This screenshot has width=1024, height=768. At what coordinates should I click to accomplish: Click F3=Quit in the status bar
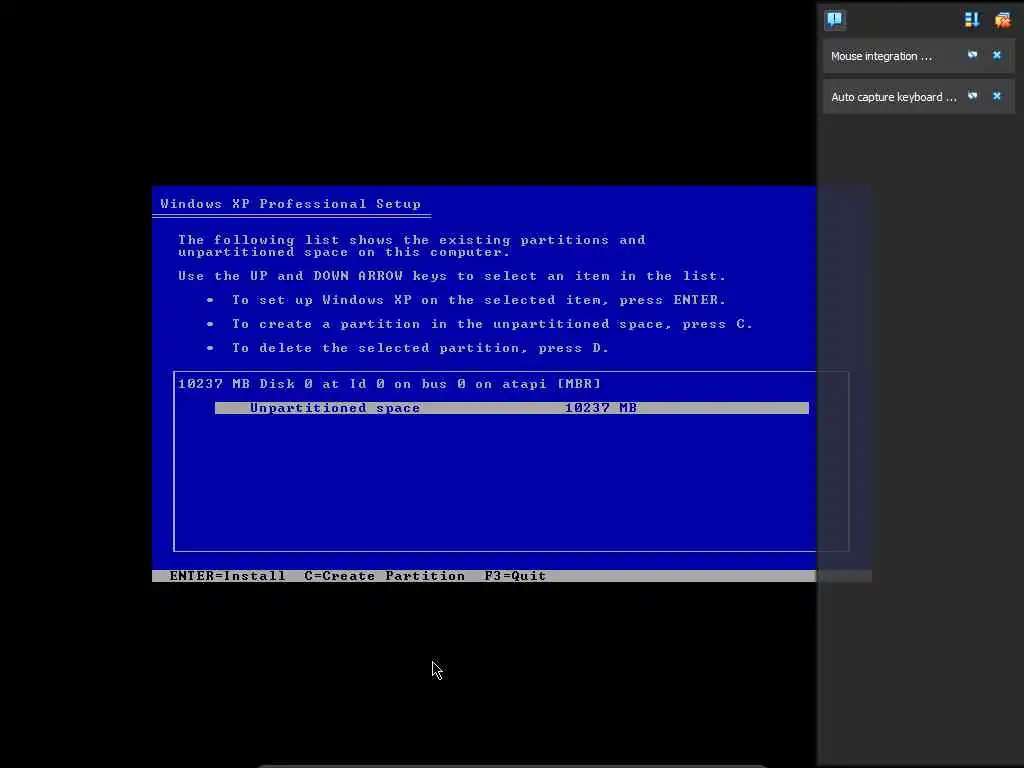point(515,576)
